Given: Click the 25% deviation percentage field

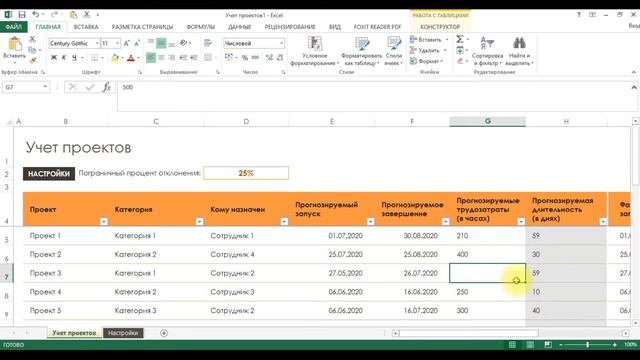Looking at the screenshot, I should [246, 173].
